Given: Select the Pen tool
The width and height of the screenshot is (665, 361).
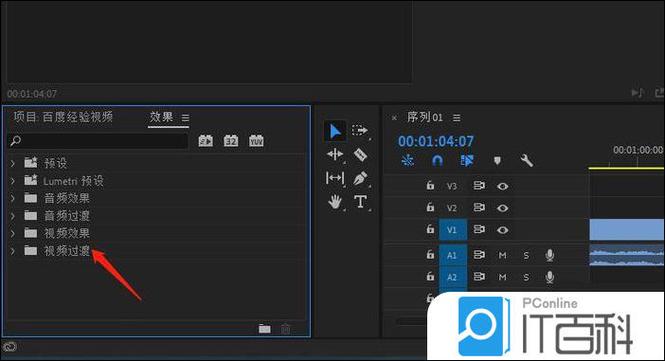Looking at the screenshot, I should pos(360,179).
